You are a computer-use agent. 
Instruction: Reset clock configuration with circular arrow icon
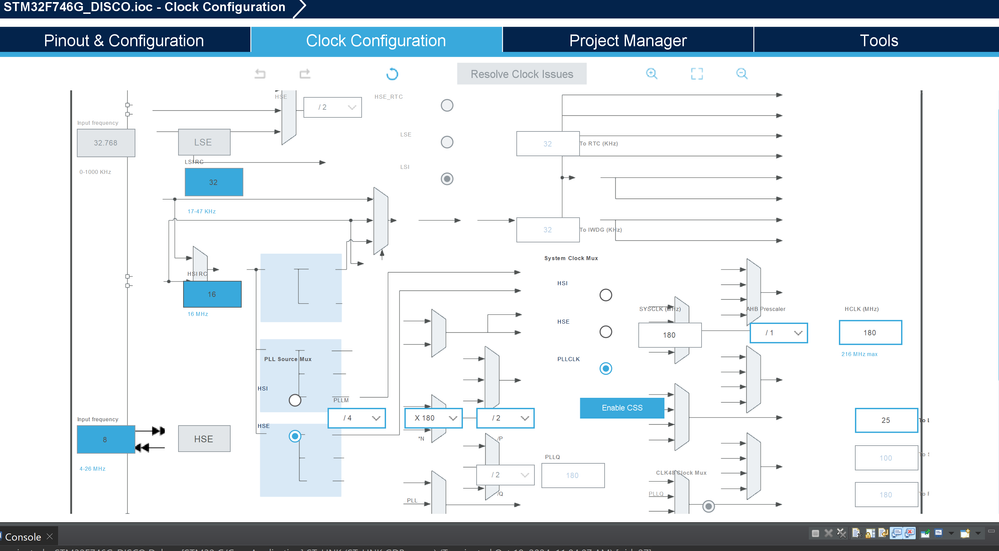tap(392, 74)
